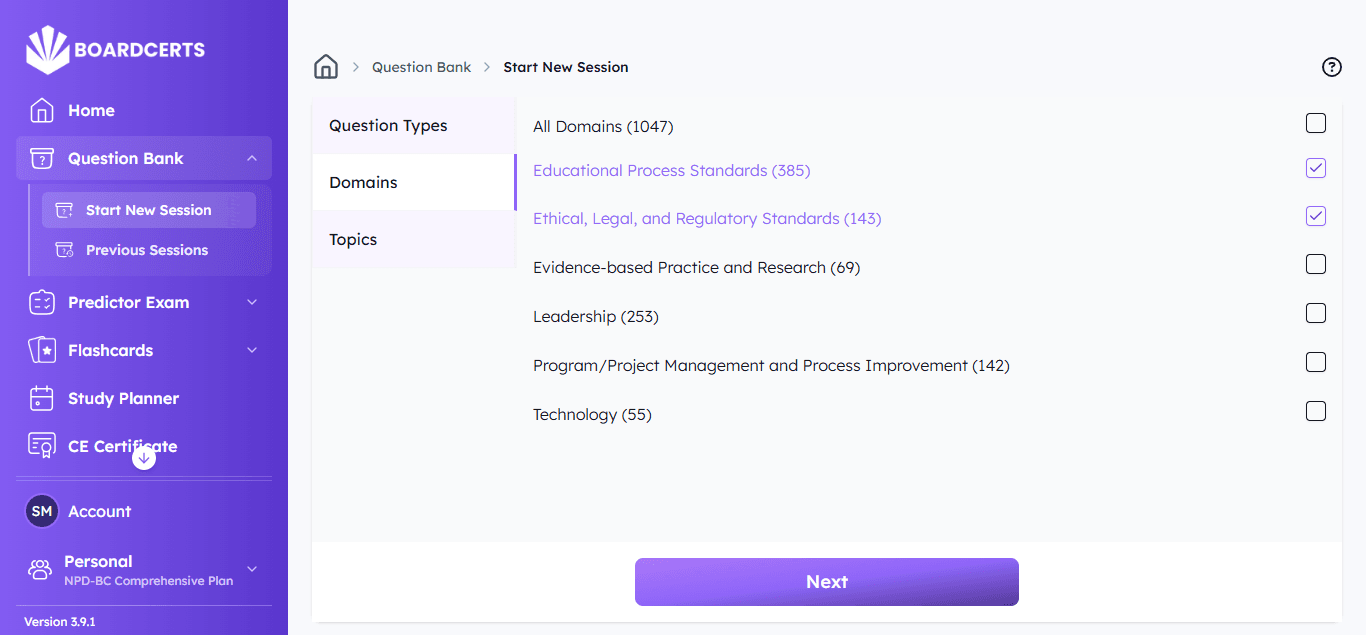Open Previous Sessions in sidebar
This screenshot has width=1366, height=635.
coord(147,250)
